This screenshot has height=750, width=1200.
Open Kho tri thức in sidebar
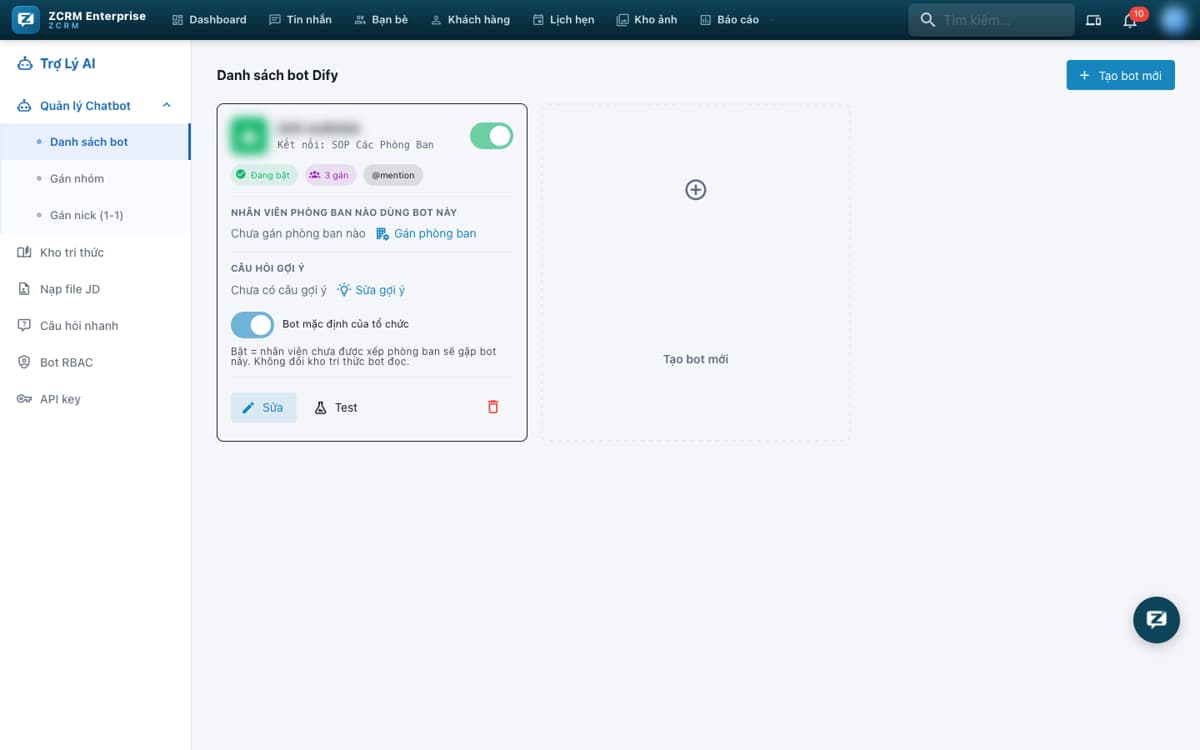coord(95,252)
